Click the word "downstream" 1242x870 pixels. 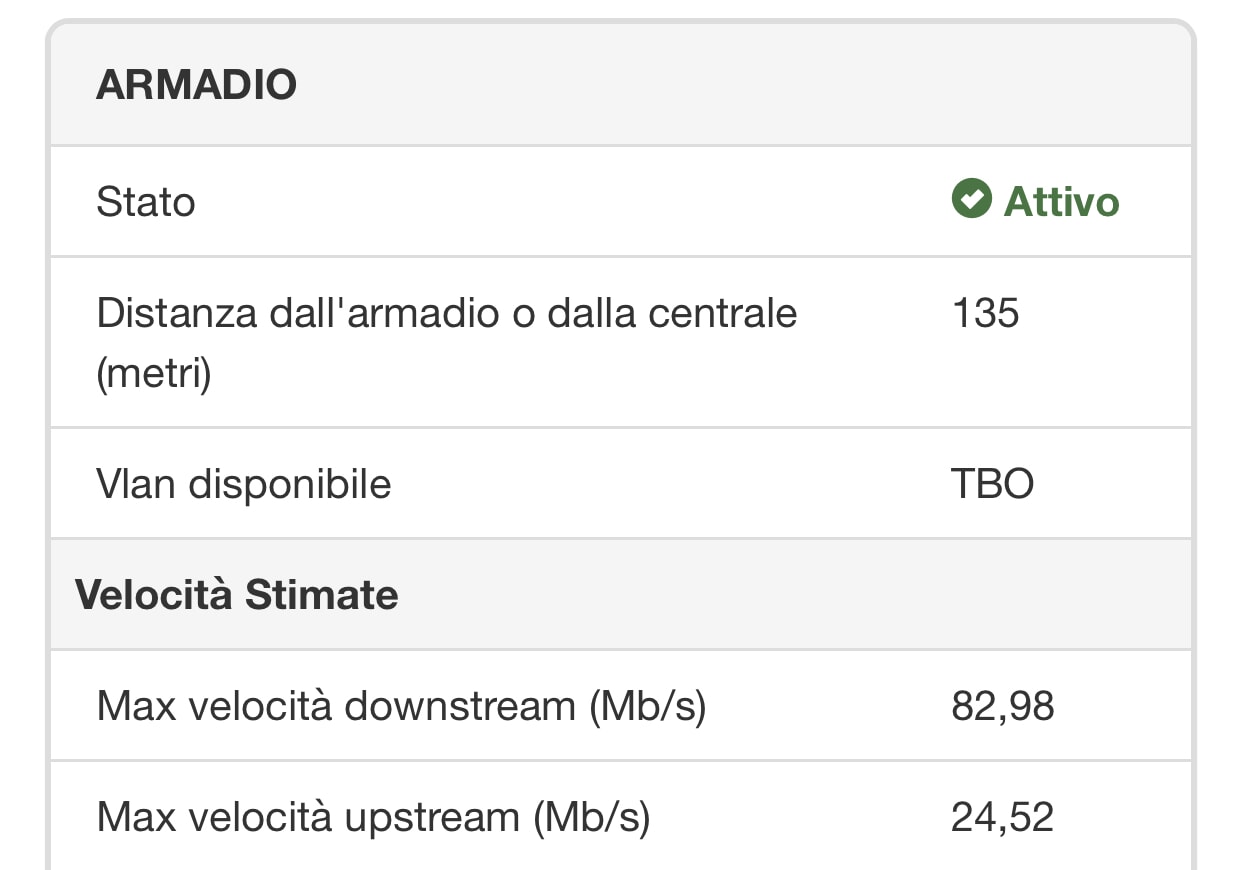(x=460, y=707)
